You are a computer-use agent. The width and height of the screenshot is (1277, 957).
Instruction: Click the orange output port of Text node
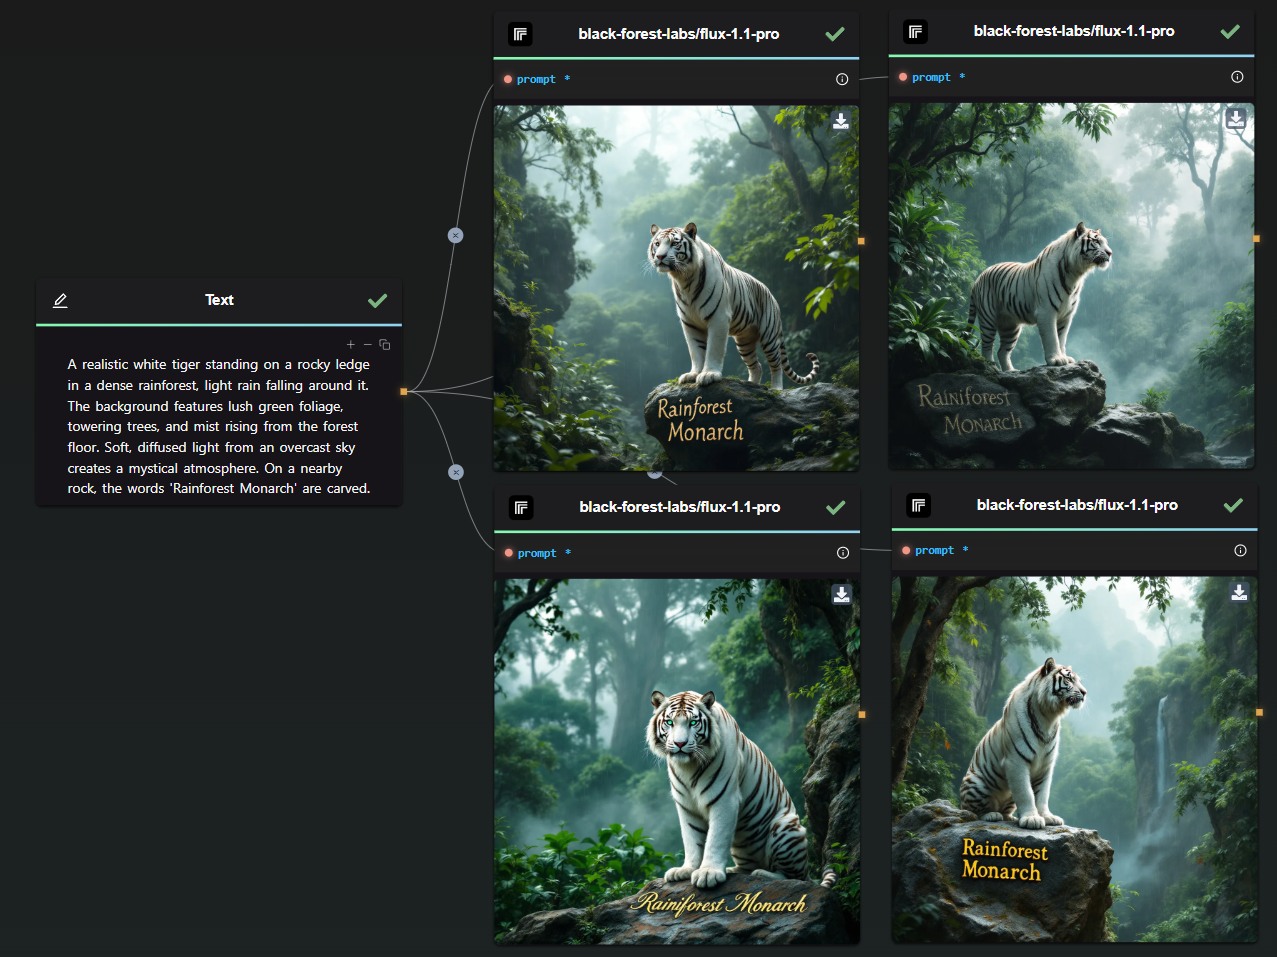tap(403, 391)
